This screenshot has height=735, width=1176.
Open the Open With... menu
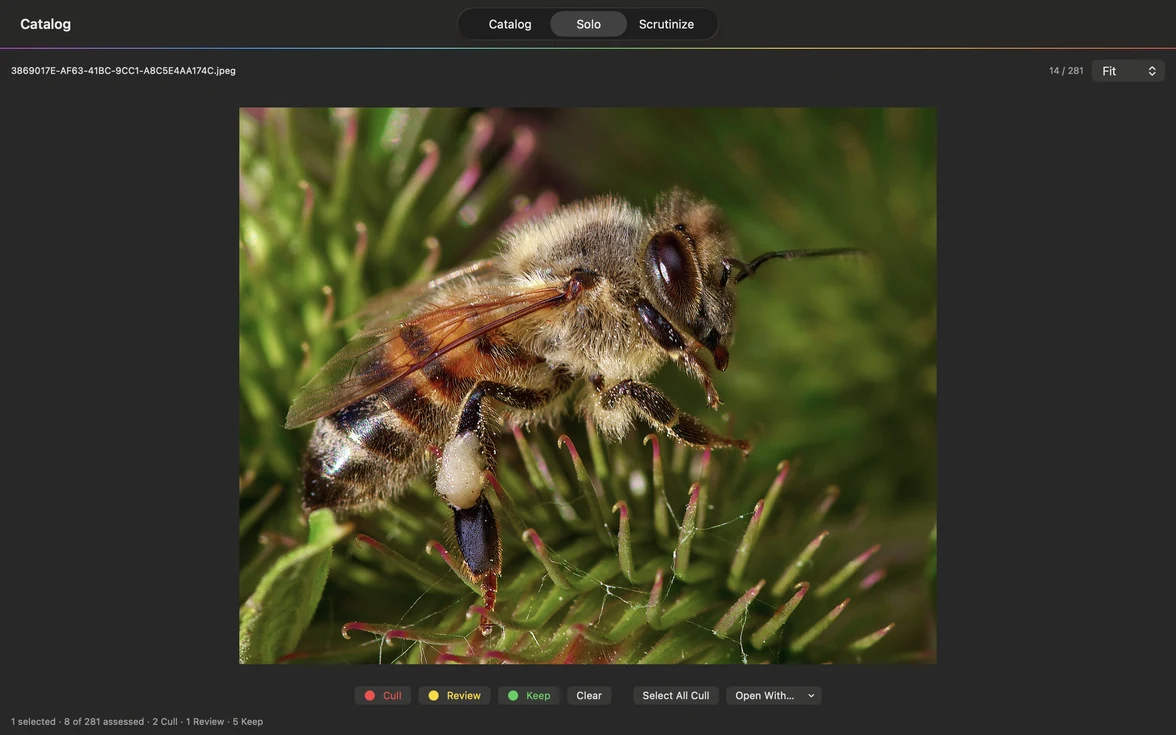tap(773, 695)
